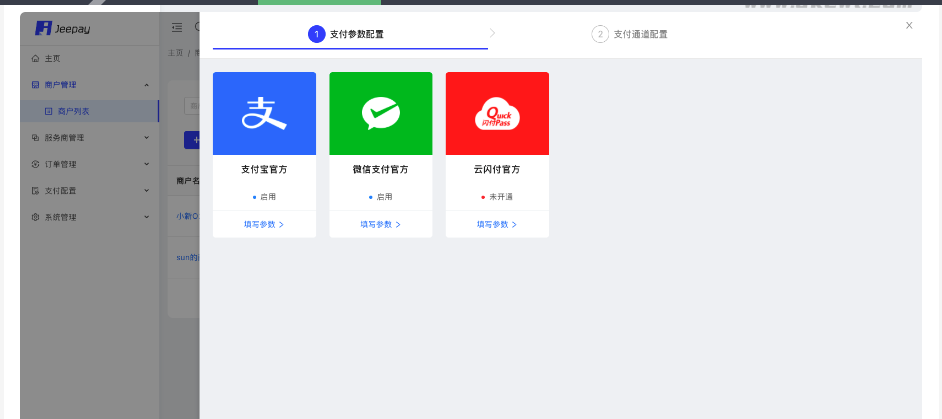
Task: Open 填写参数 for 云闪付官方
Action: pos(497,224)
